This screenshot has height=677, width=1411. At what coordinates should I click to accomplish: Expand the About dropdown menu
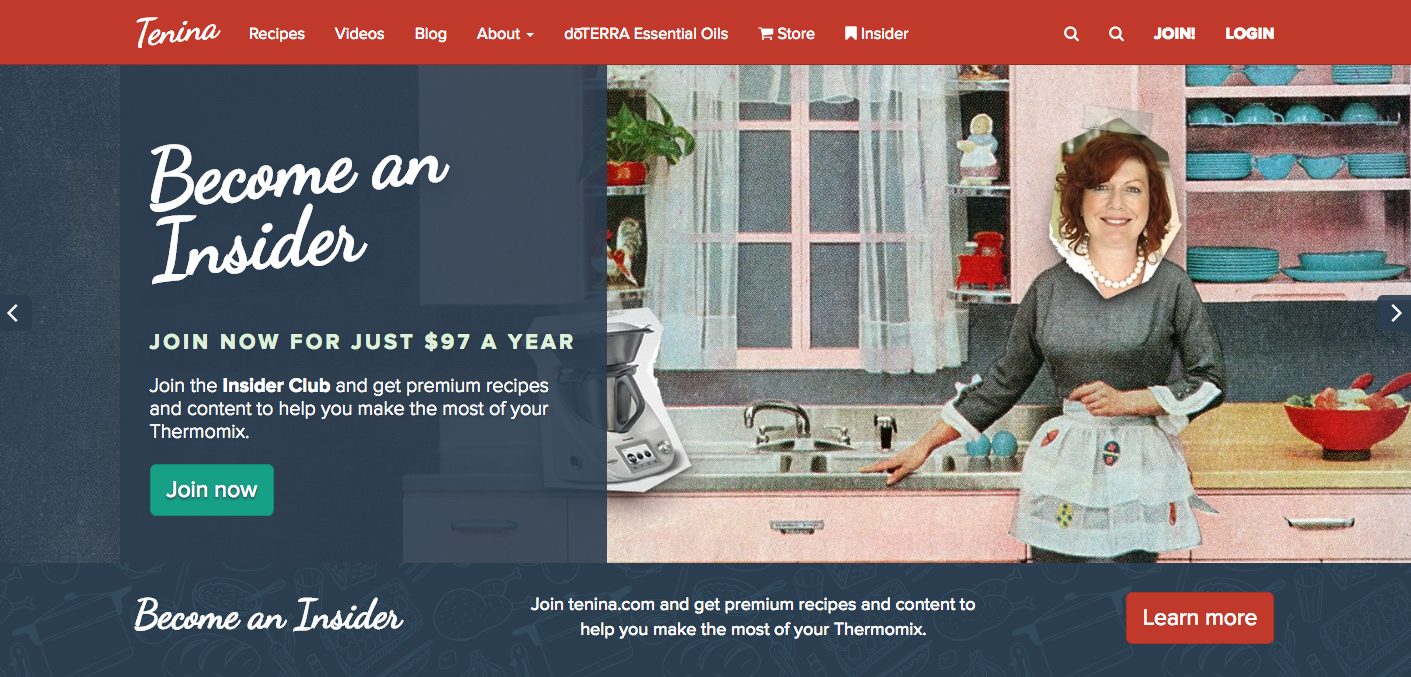tap(505, 34)
